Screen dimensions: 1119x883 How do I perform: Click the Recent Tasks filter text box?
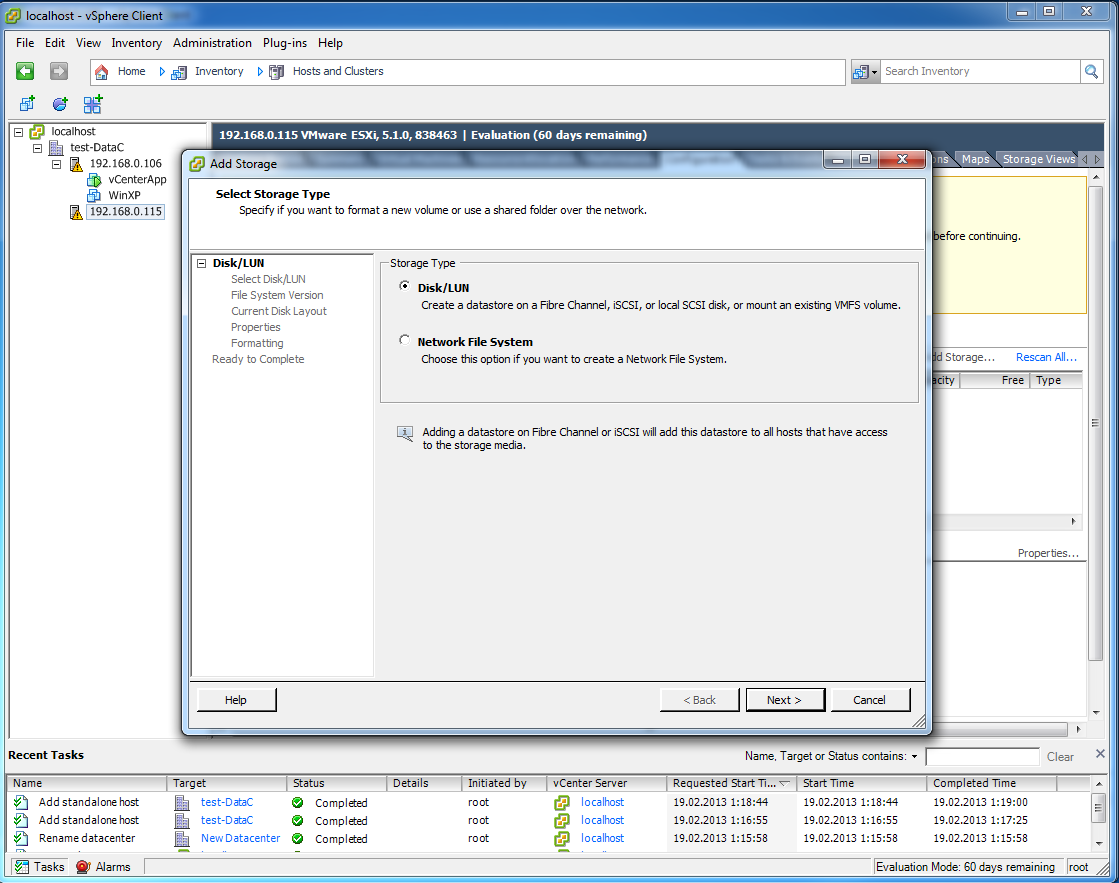[x=982, y=757]
